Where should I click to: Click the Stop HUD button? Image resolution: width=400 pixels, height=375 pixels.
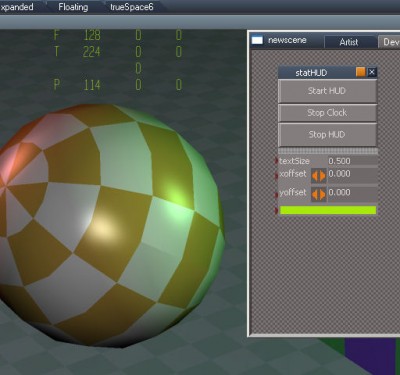327,135
